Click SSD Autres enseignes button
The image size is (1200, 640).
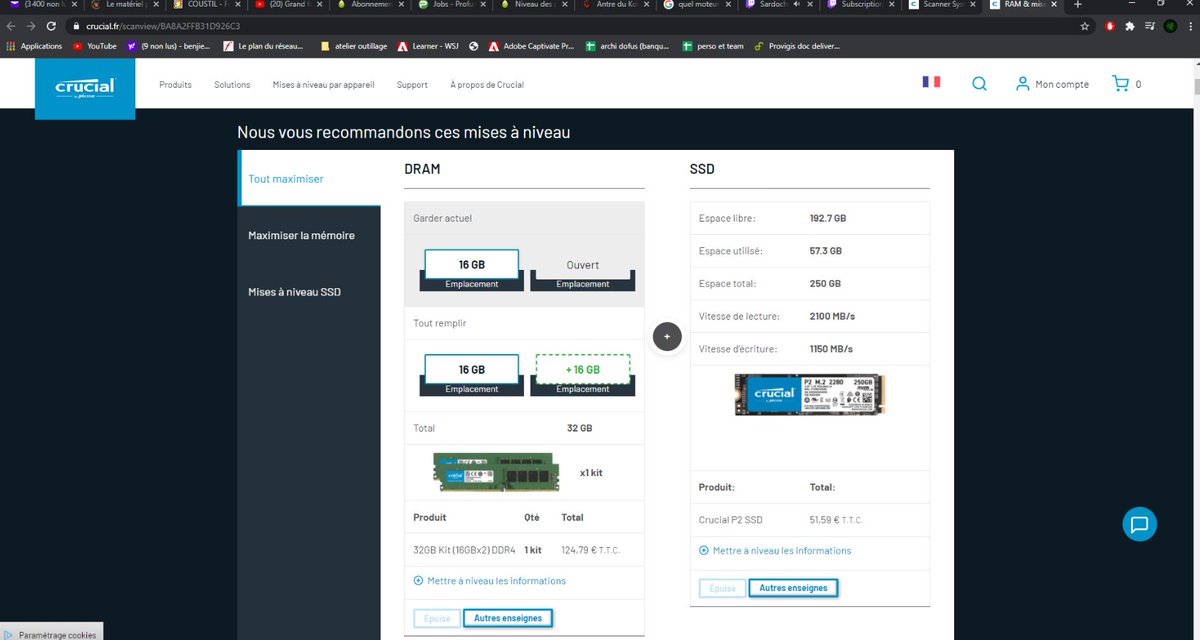click(793, 588)
